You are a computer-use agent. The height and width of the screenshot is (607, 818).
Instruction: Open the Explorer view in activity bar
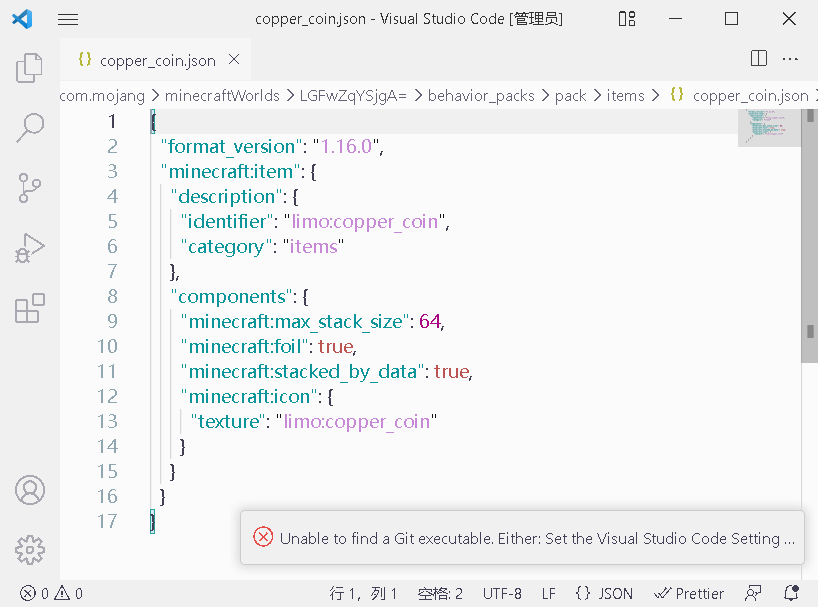click(x=30, y=68)
